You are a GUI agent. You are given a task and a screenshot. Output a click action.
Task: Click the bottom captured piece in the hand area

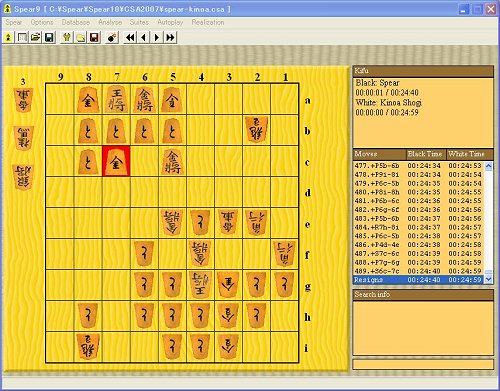click(x=23, y=177)
